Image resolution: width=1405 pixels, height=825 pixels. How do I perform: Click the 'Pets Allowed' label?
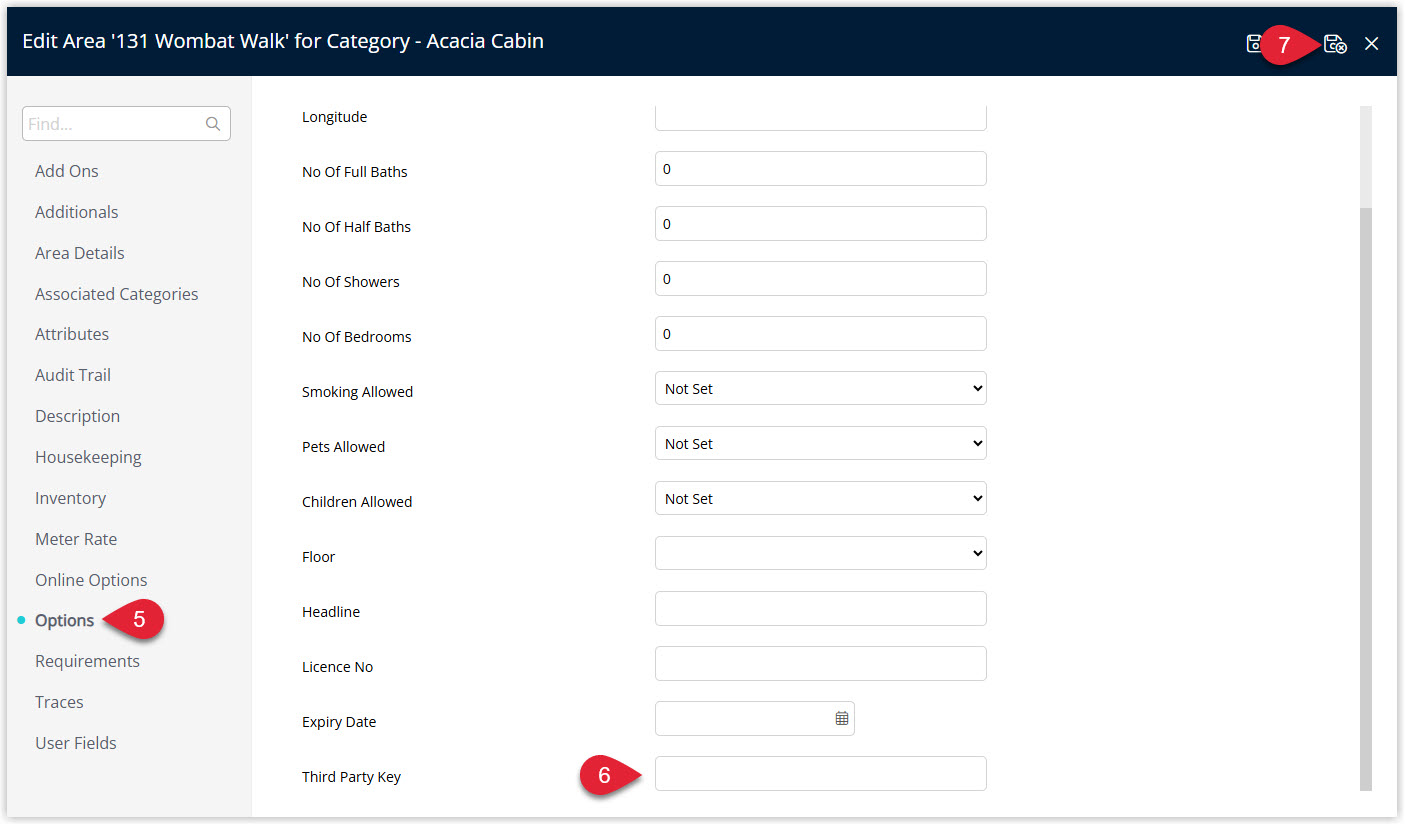[x=343, y=447]
